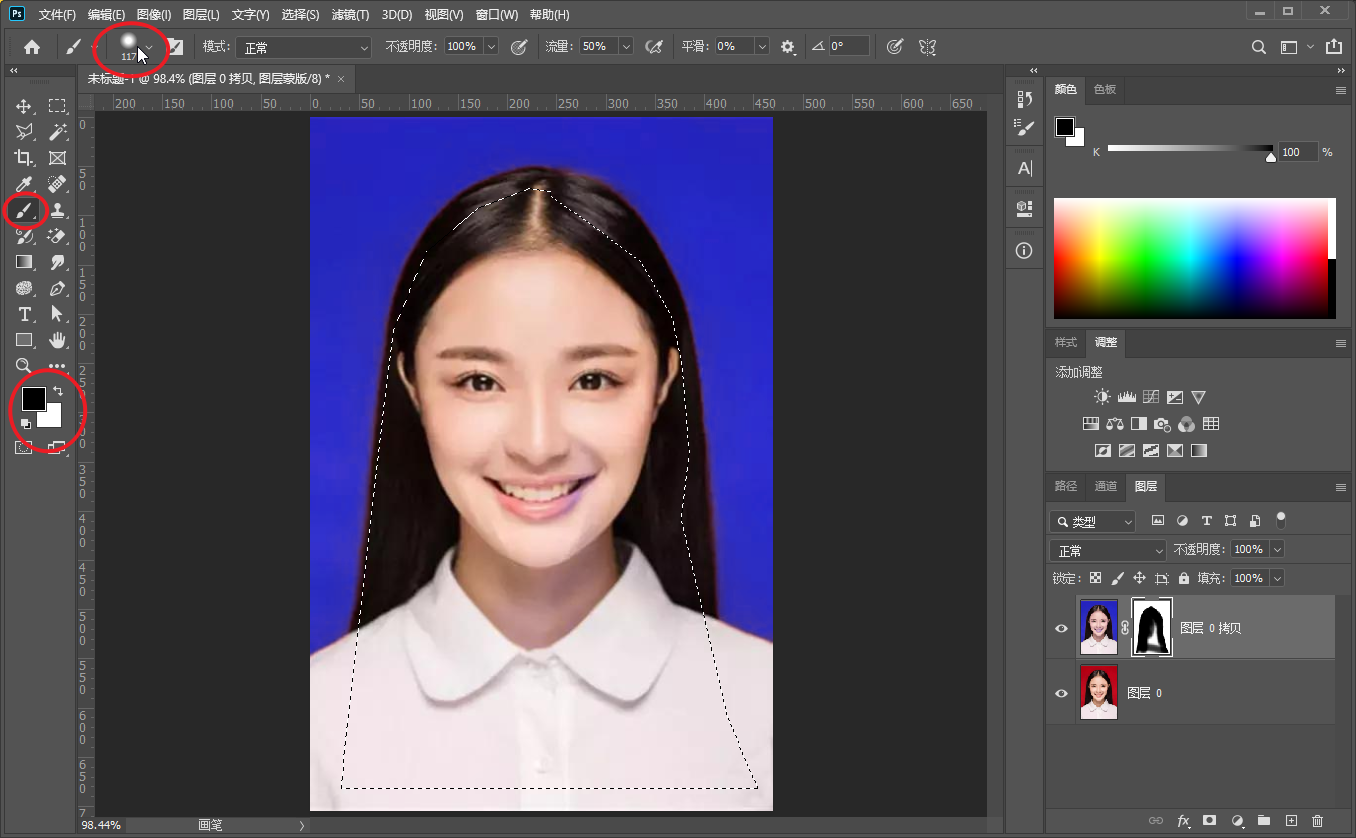Click the delete layer trash icon

pyautogui.click(x=1317, y=821)
